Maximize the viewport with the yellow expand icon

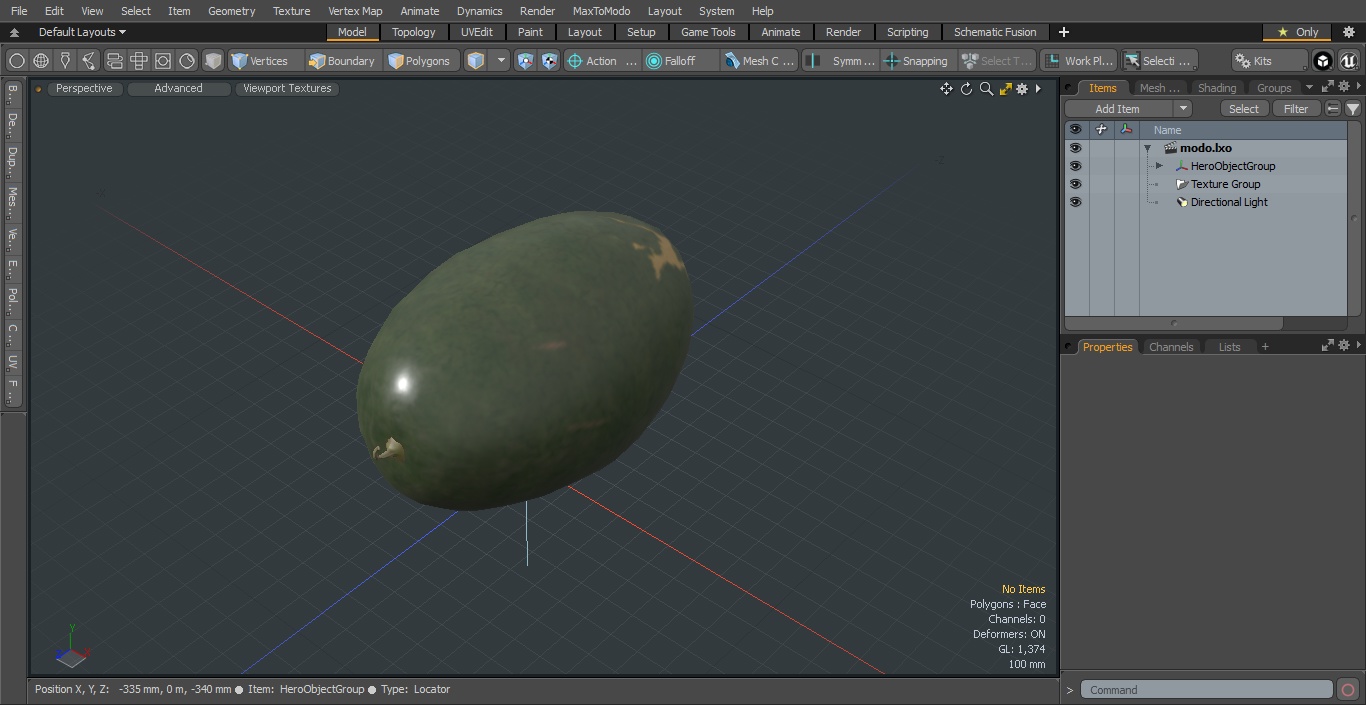(1005, 89)
